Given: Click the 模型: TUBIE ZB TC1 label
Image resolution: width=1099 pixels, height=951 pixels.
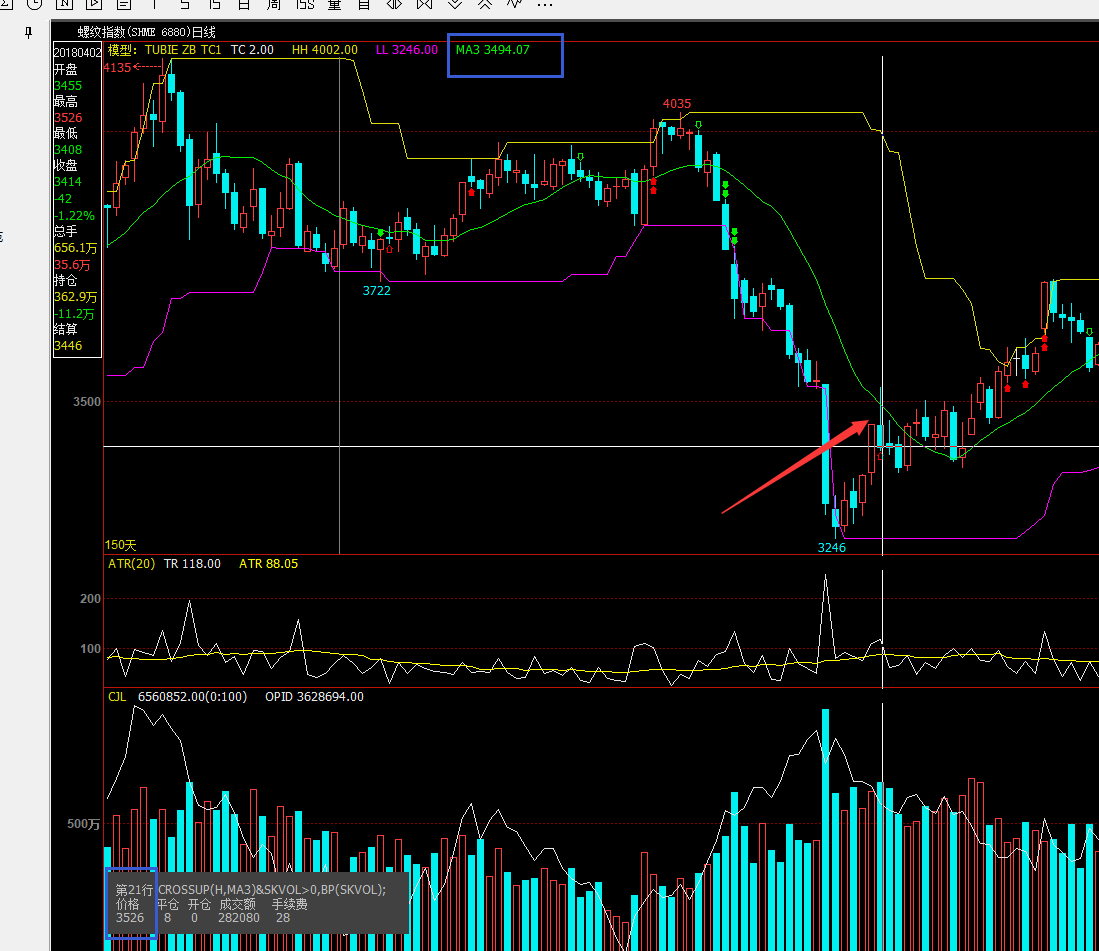Looking at the screenshot, I should point(165,50).
